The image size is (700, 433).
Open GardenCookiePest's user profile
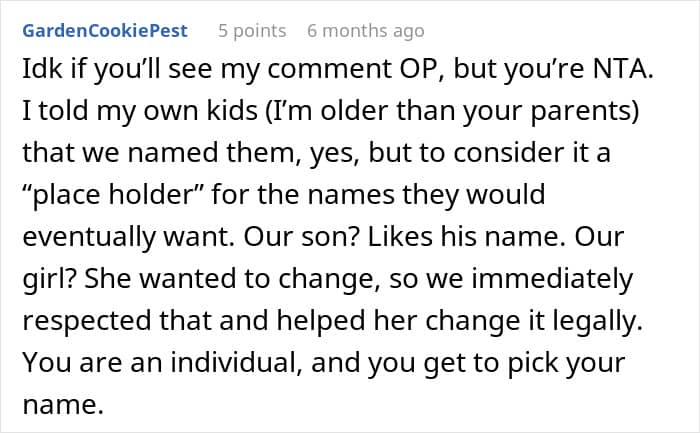(105, 31)
